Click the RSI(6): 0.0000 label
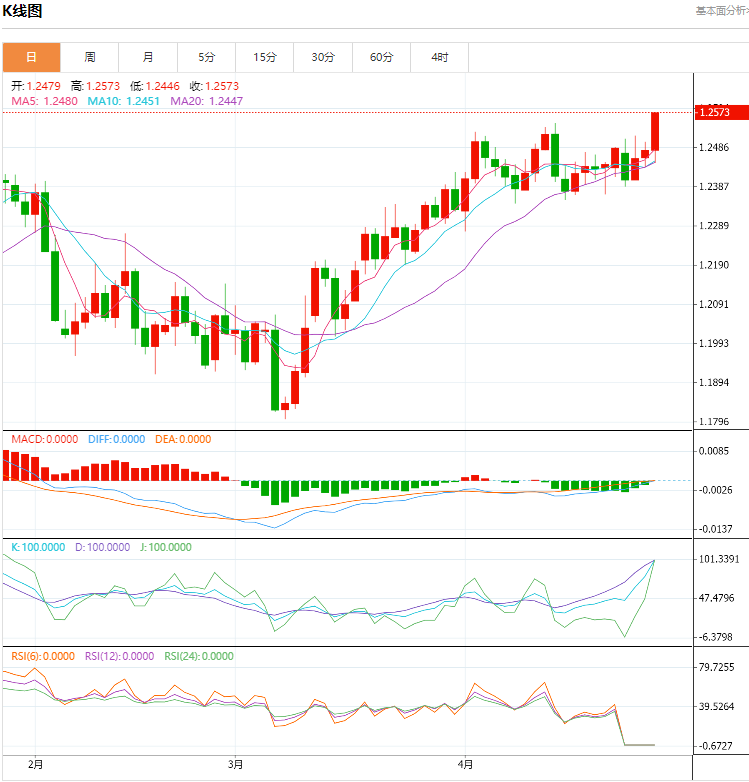 tap(43, 656)
